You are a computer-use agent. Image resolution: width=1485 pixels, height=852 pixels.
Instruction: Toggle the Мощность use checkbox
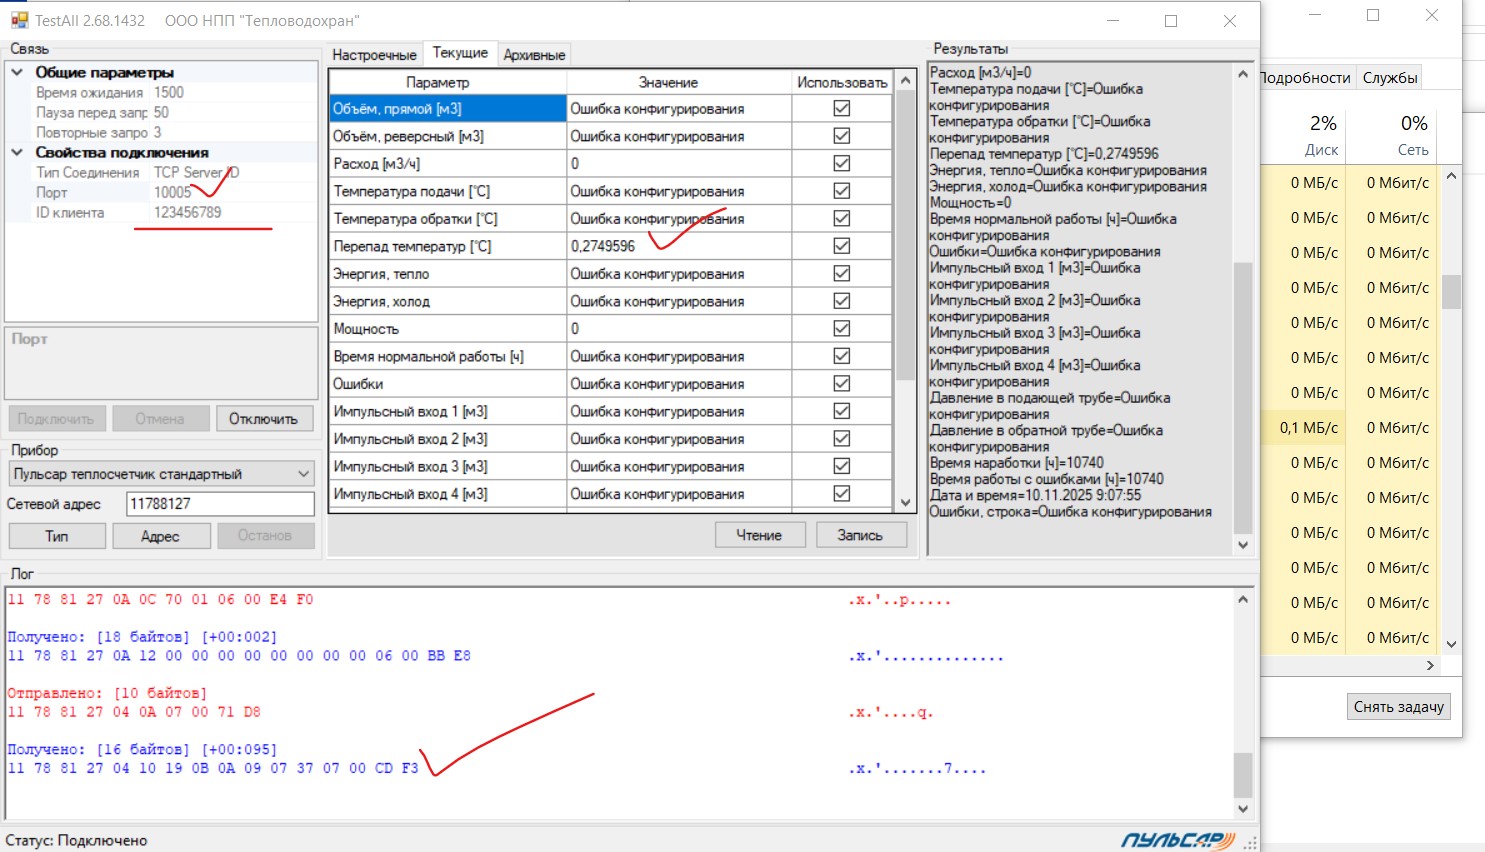click(x=841, y=328)
